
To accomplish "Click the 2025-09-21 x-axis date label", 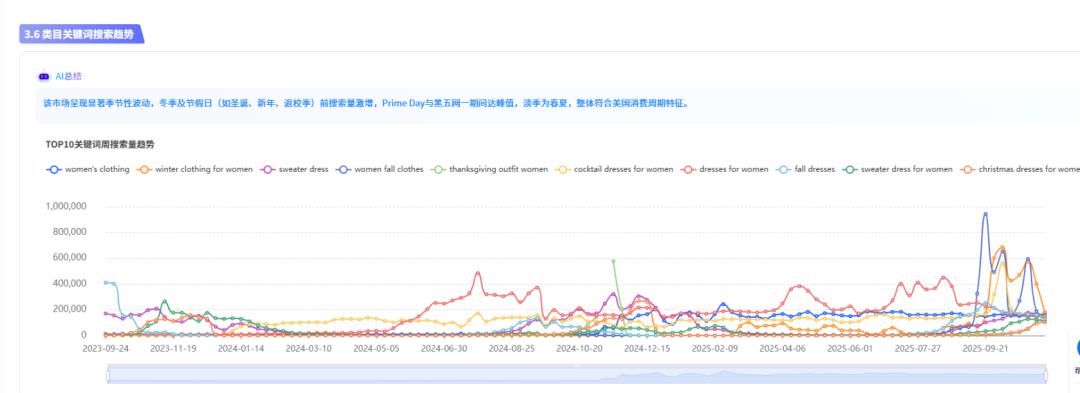I will point(986,348).
